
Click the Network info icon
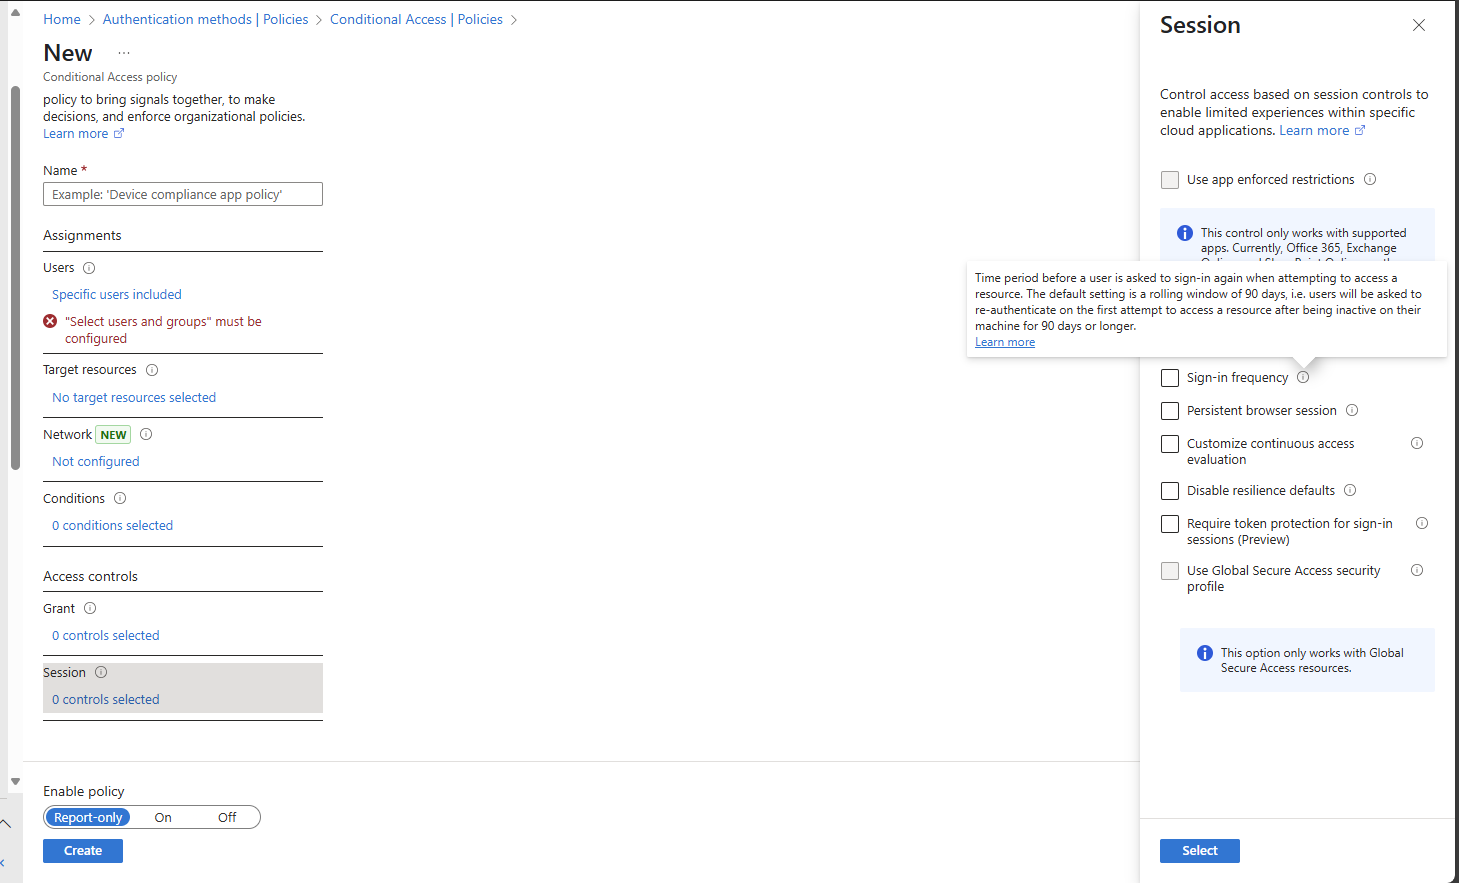(x=145, y=434)
